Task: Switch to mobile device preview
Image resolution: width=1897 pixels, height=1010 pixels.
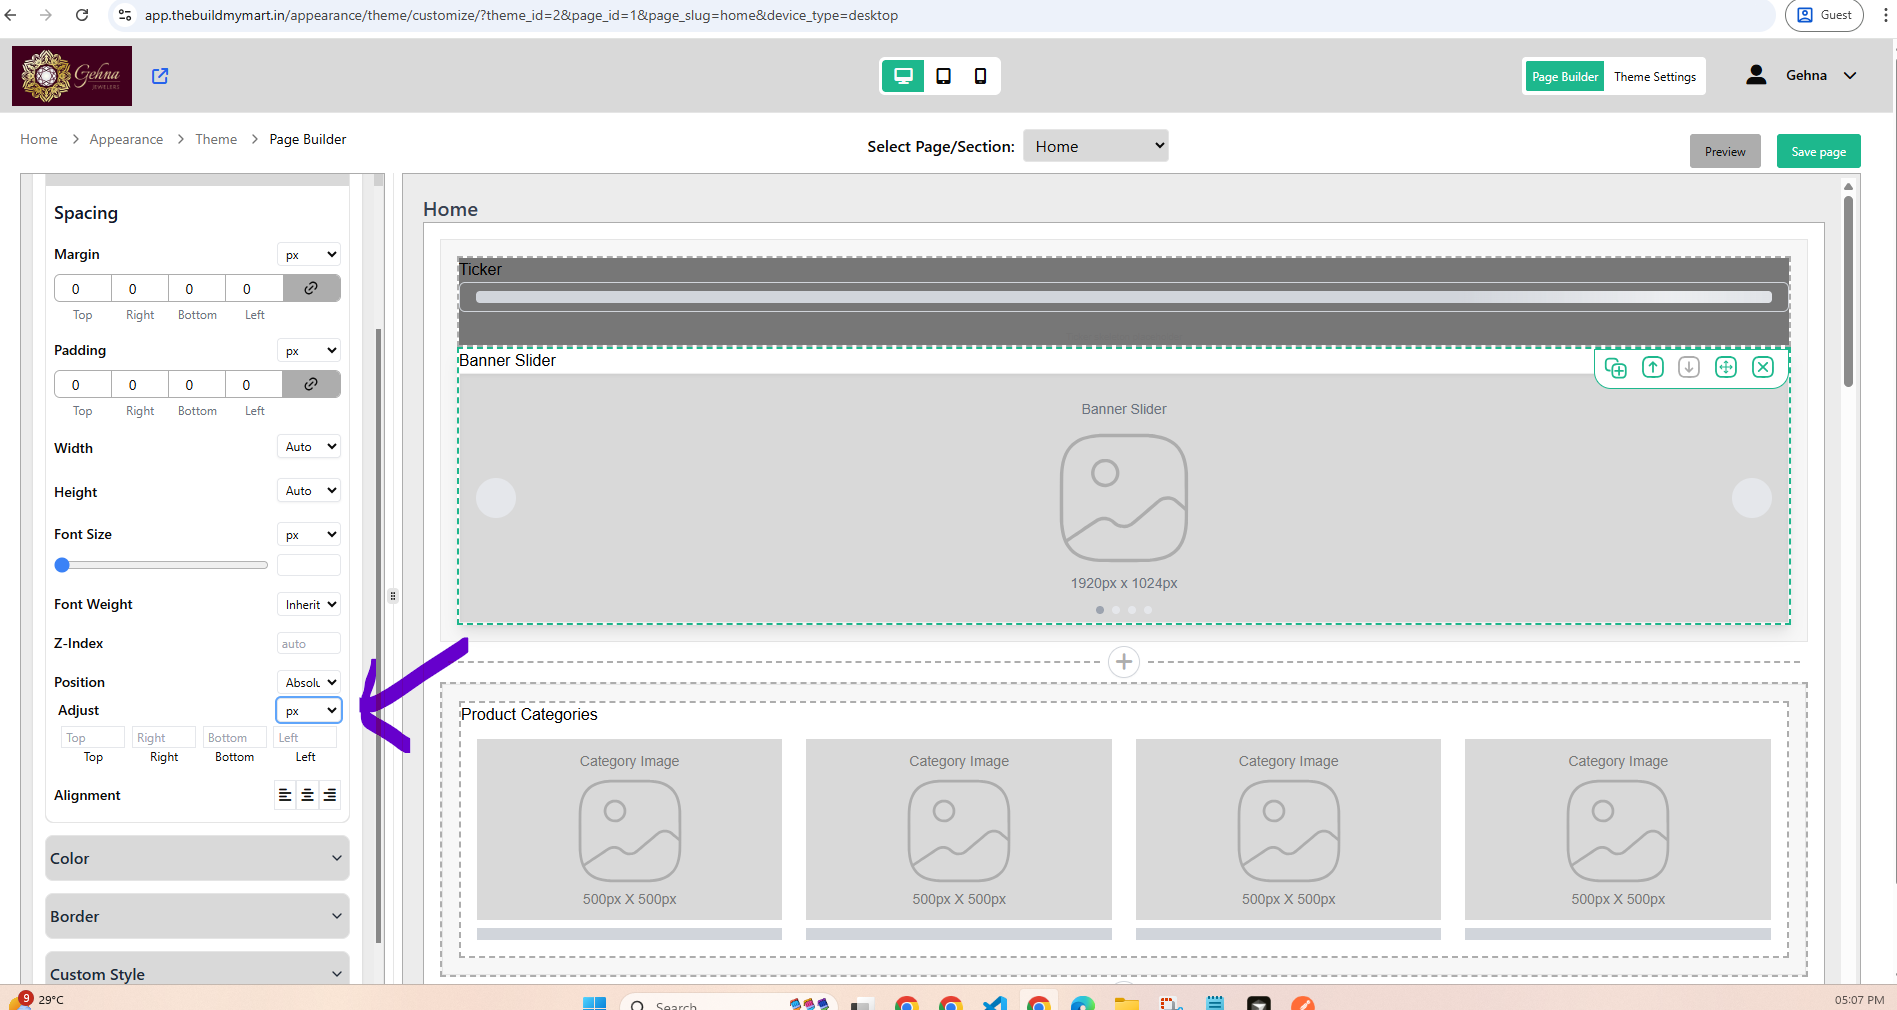Action: (x=980, y=76)
